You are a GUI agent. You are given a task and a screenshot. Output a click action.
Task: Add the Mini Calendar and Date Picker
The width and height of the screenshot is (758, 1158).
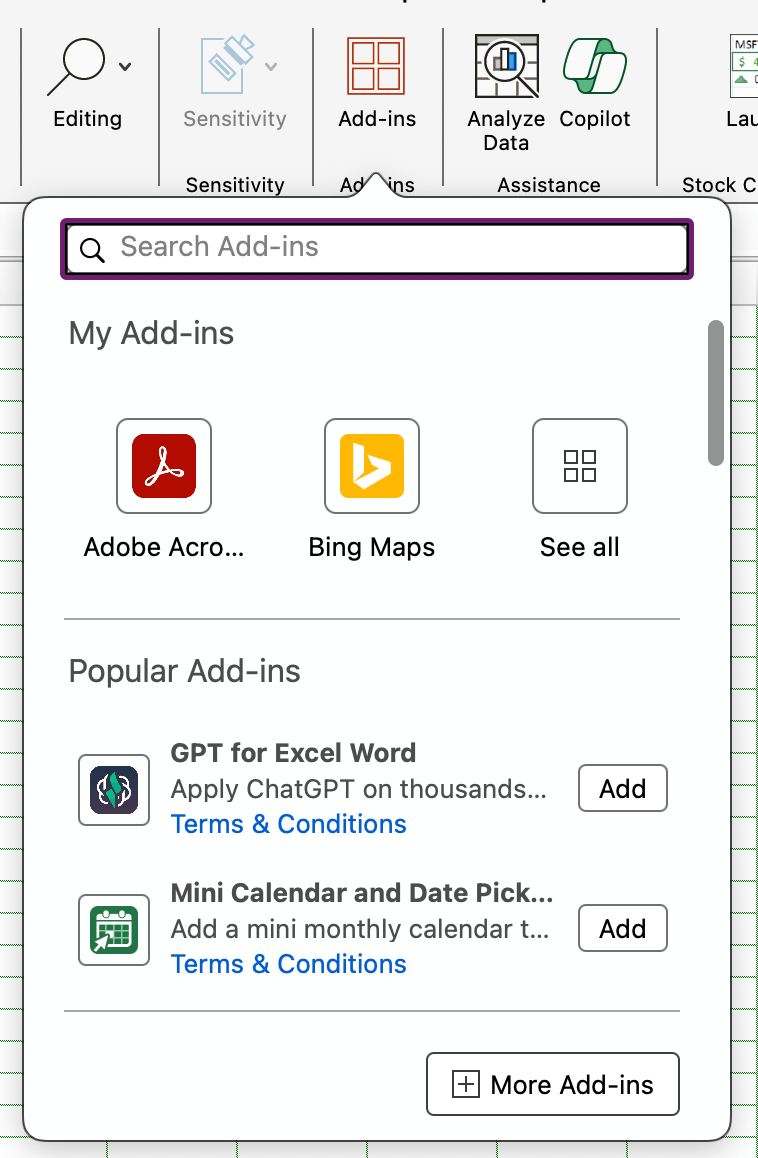pos(622,929)
